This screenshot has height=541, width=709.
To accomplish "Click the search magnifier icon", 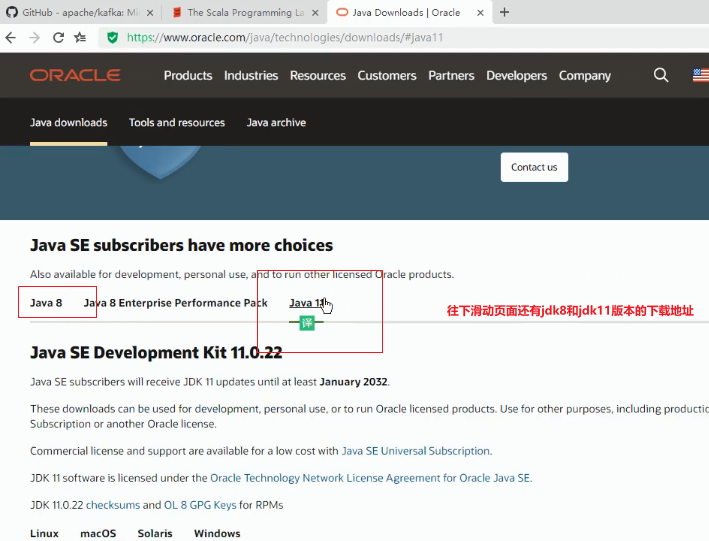I will 661,75.
